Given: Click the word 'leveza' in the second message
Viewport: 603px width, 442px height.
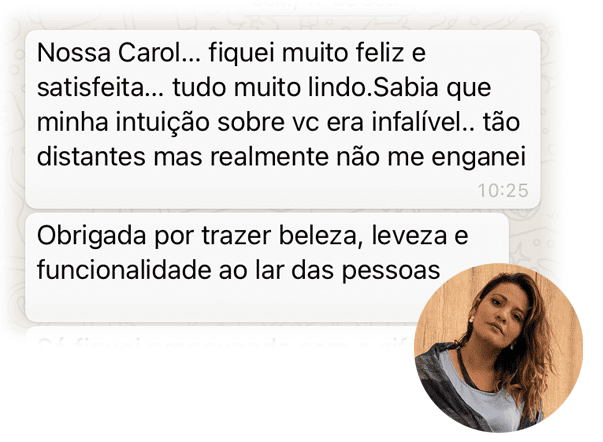Looking at the screenshot, I should point(409,235).
